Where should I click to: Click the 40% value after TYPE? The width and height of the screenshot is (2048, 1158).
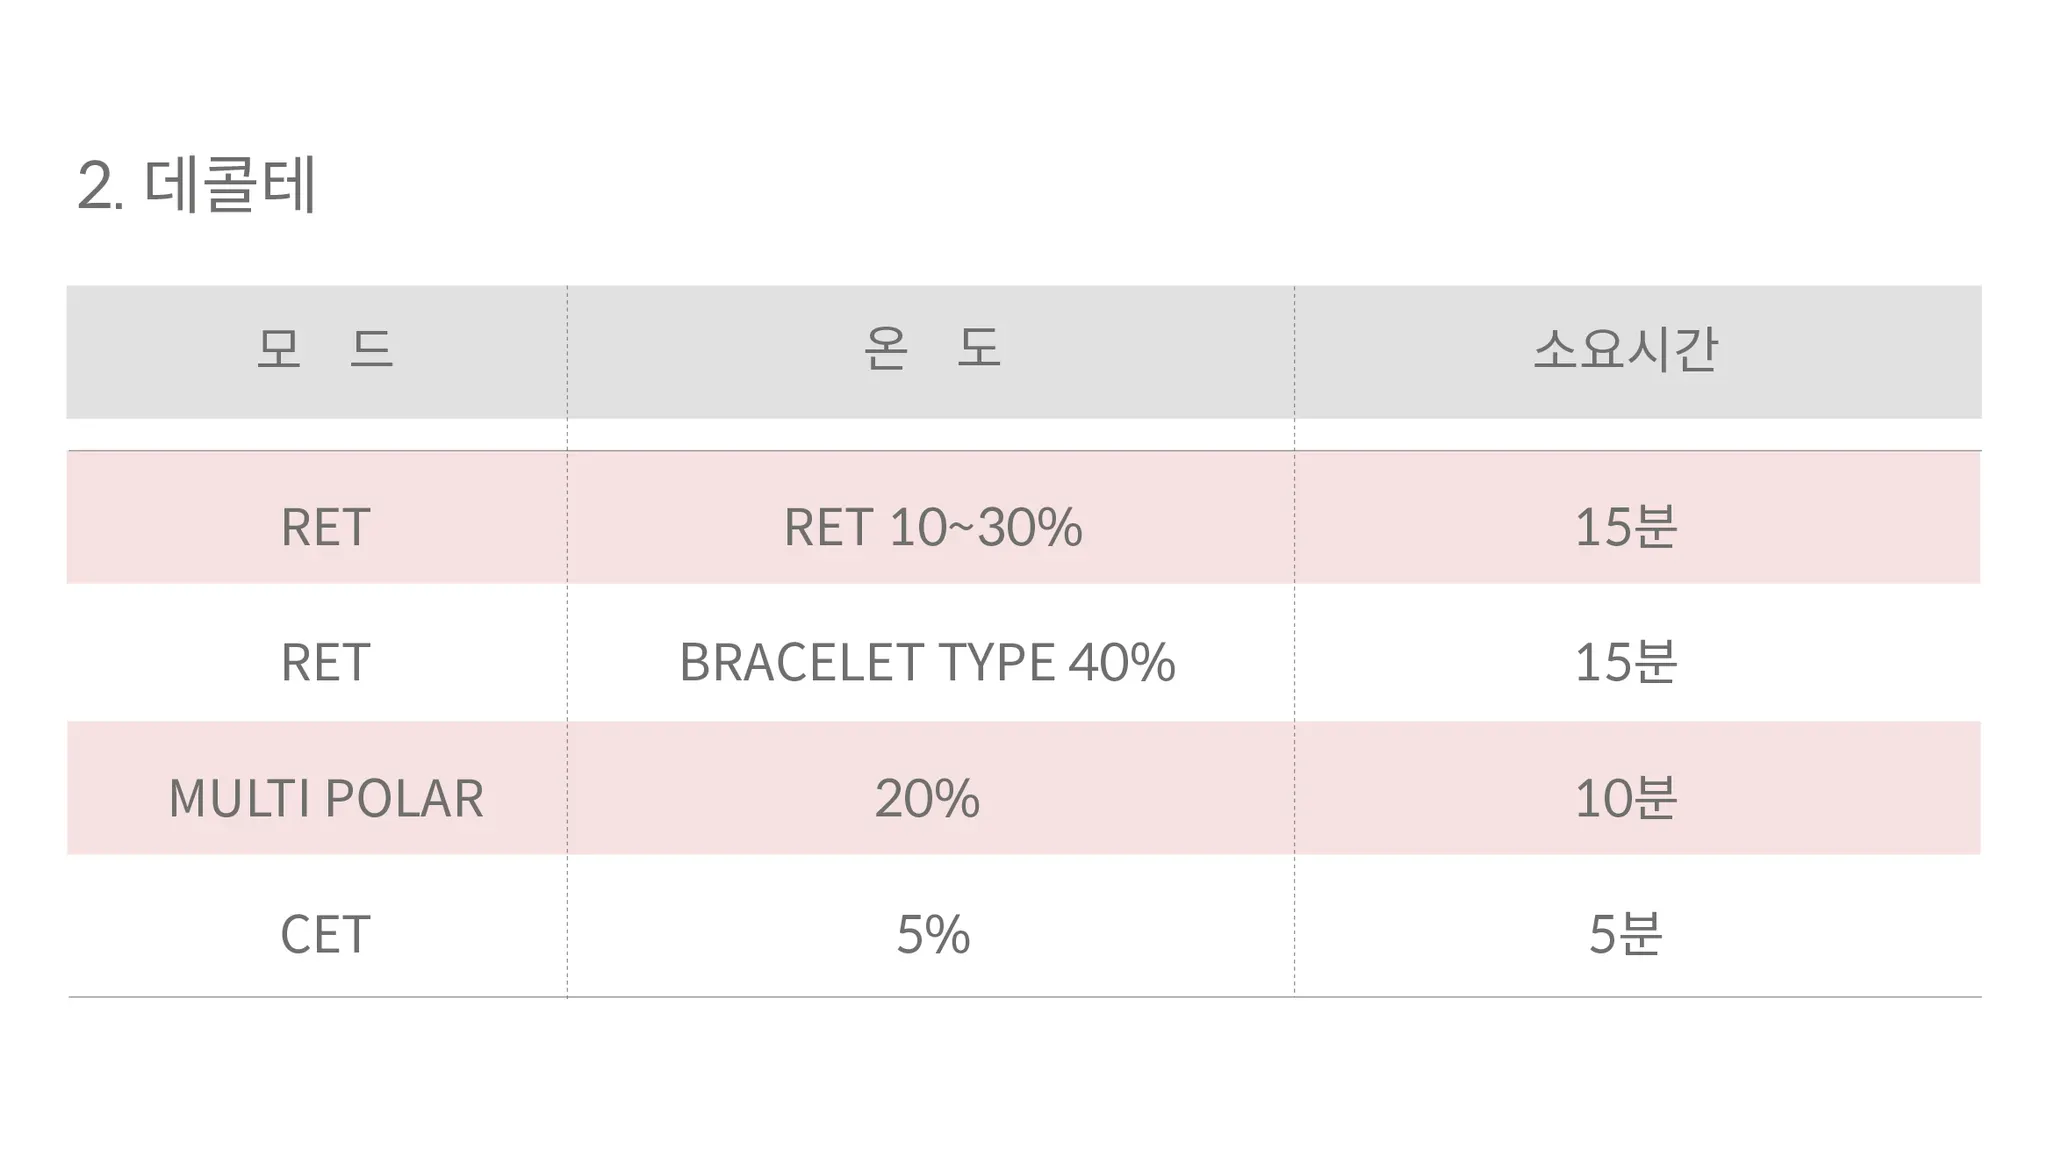click(x=1121, y=662)
